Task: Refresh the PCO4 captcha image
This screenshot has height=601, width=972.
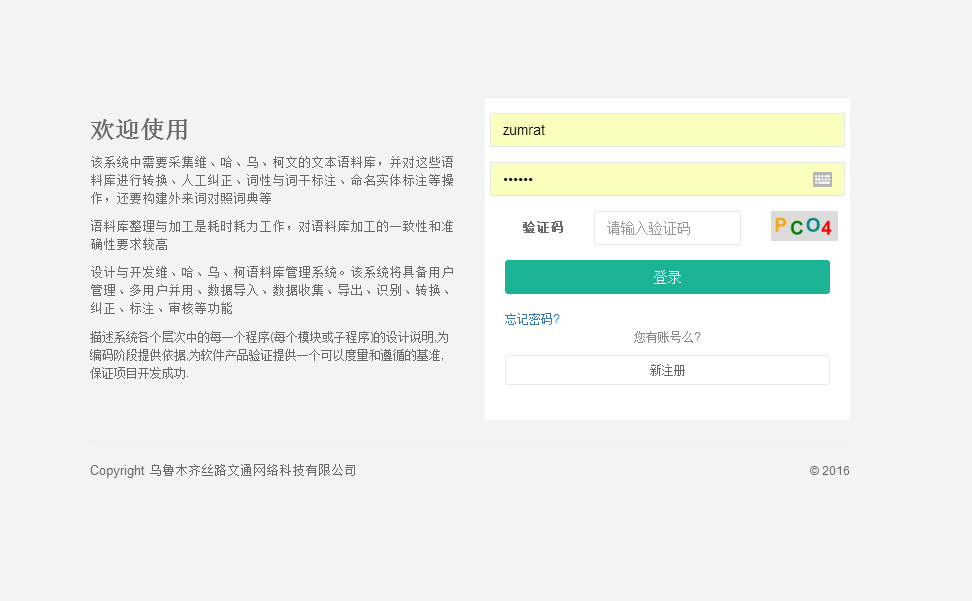Action: coord(804,226)
